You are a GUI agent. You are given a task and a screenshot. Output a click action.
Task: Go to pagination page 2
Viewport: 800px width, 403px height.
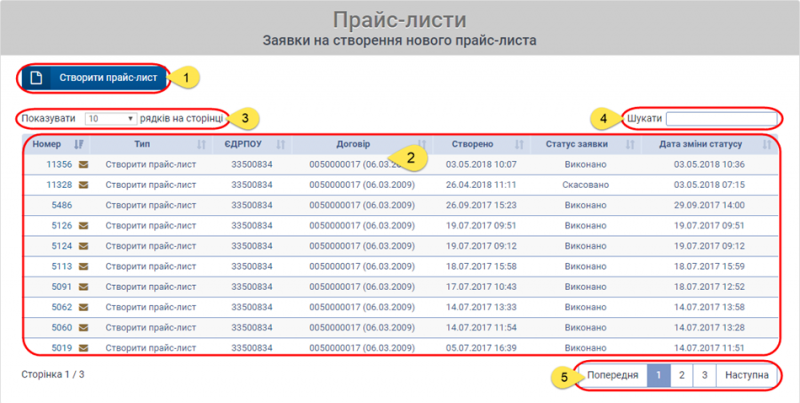[x=682, y=375]
